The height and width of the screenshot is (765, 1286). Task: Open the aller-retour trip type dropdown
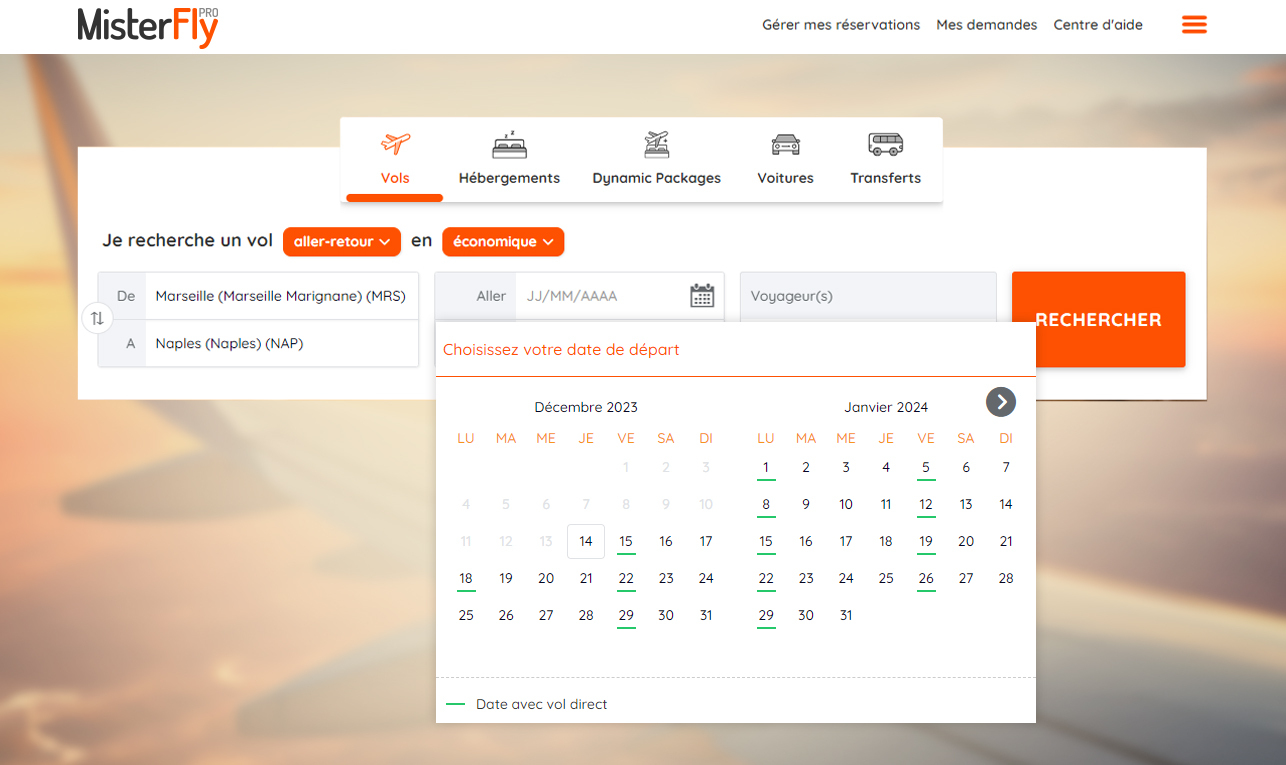342,241
